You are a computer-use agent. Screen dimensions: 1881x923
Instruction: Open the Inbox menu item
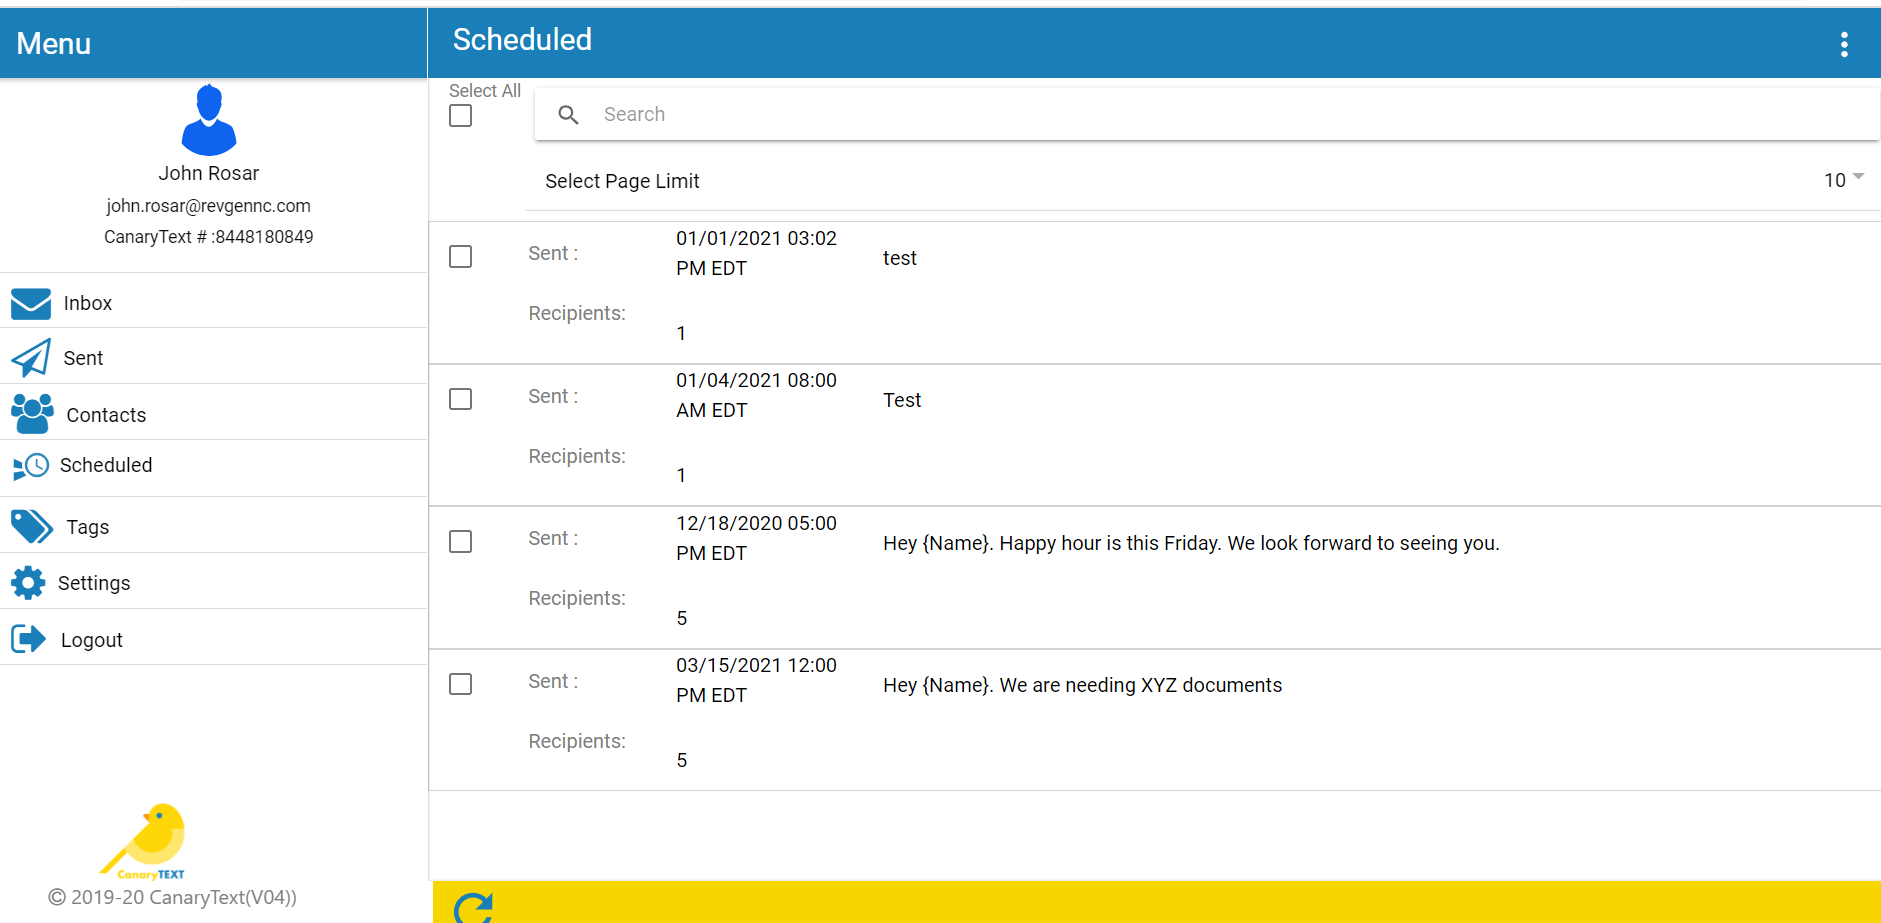88,303
